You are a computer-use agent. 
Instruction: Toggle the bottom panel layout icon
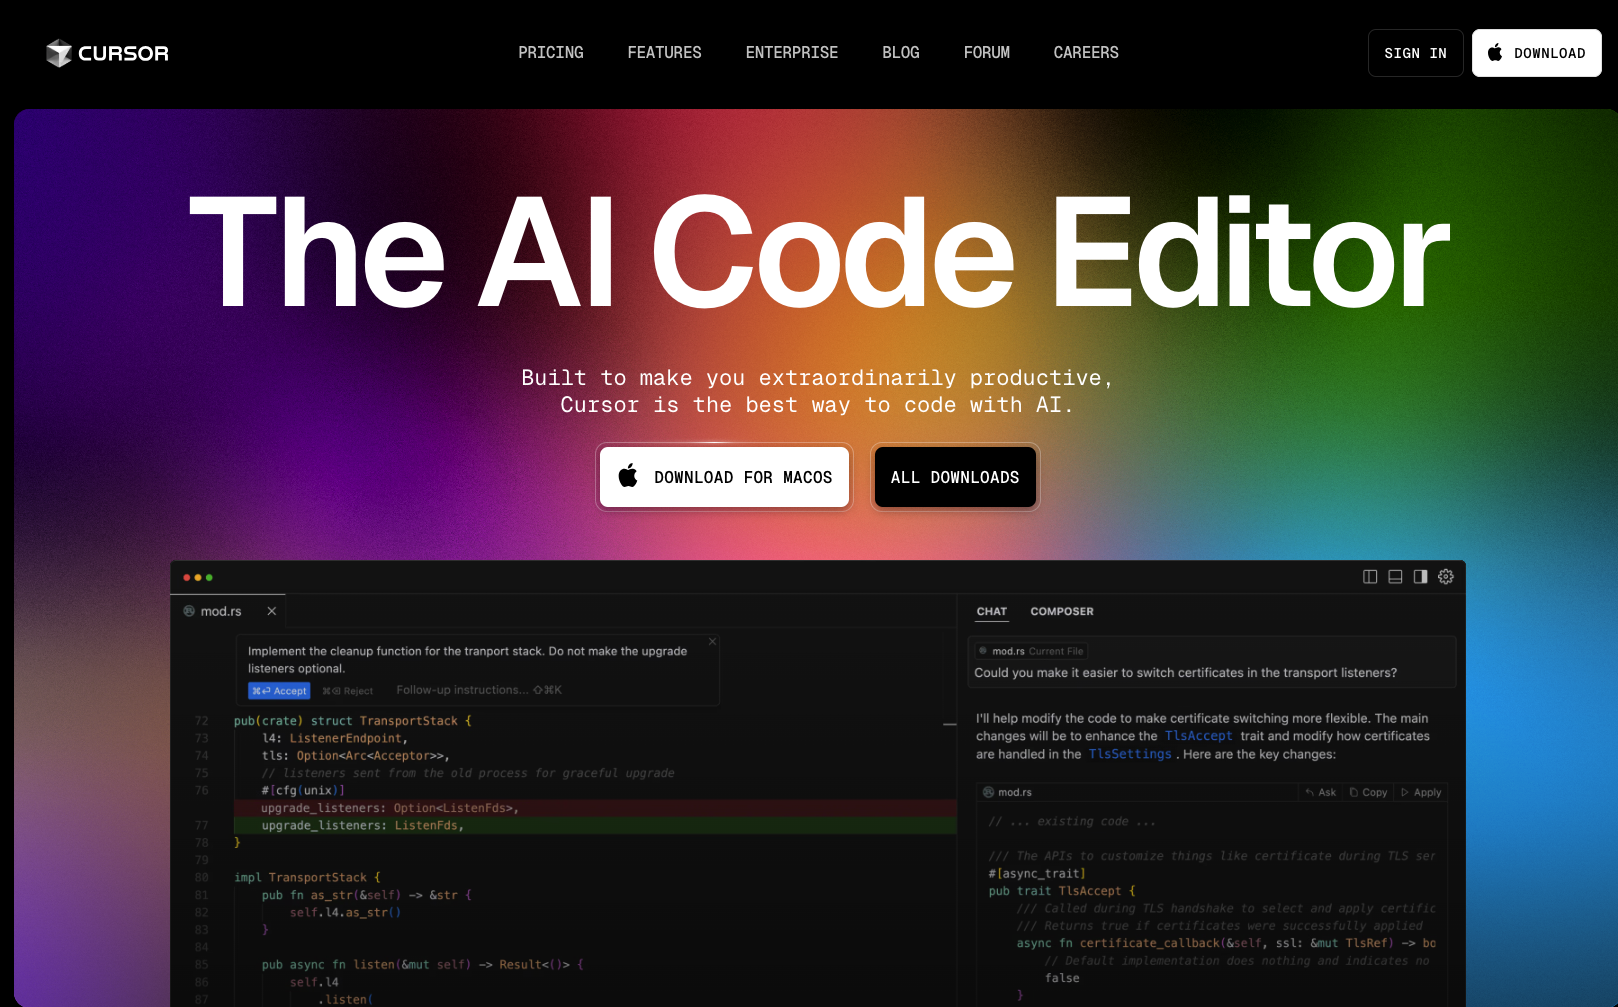1395,577
